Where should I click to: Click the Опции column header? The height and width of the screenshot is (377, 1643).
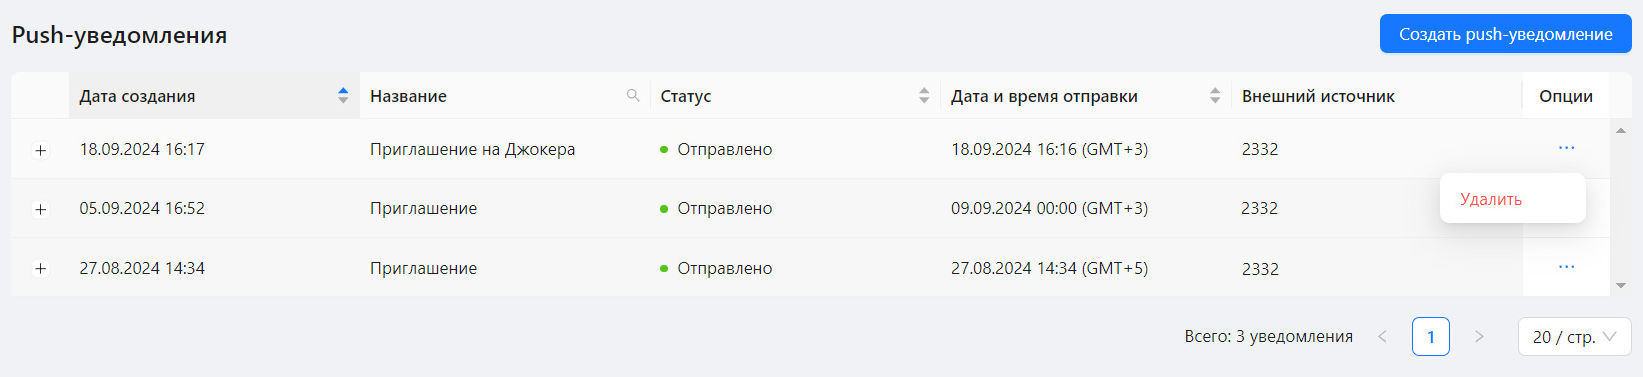click(1566, 96)
